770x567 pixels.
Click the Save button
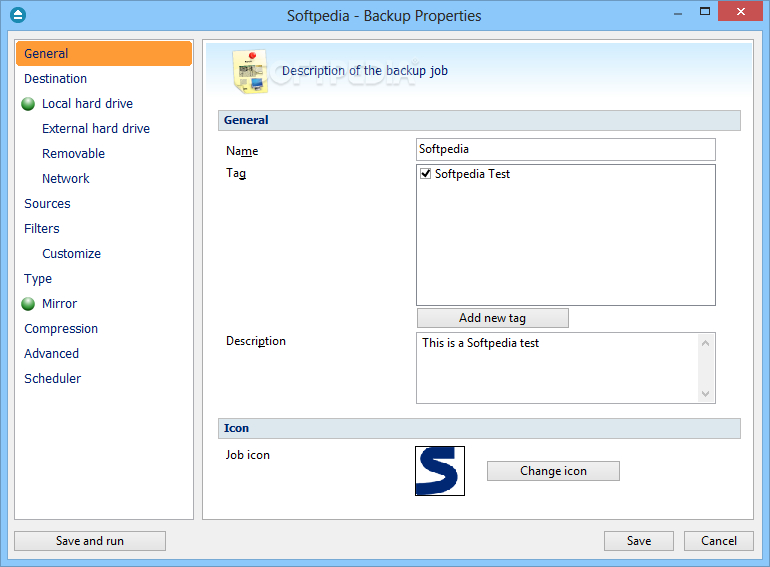(639, 541)
